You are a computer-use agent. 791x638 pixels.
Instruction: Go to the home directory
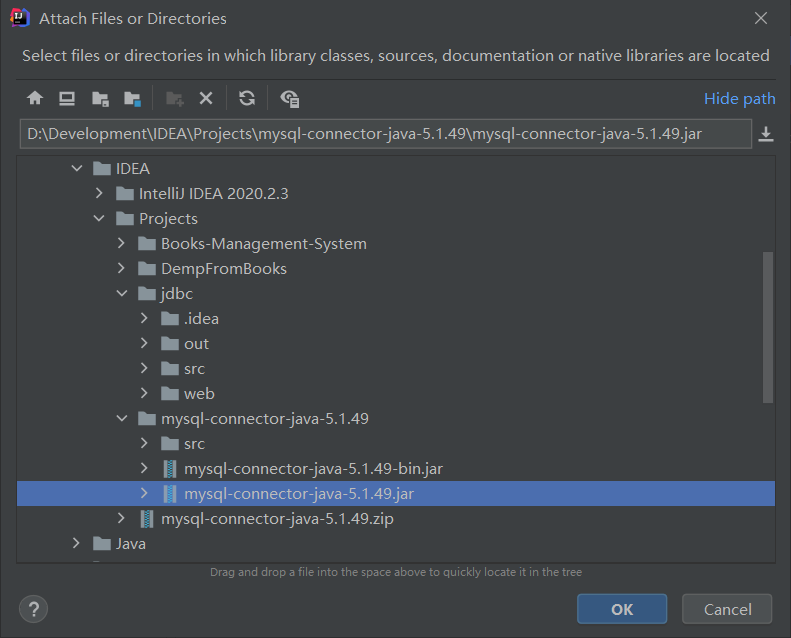click(x=35, y=98)
